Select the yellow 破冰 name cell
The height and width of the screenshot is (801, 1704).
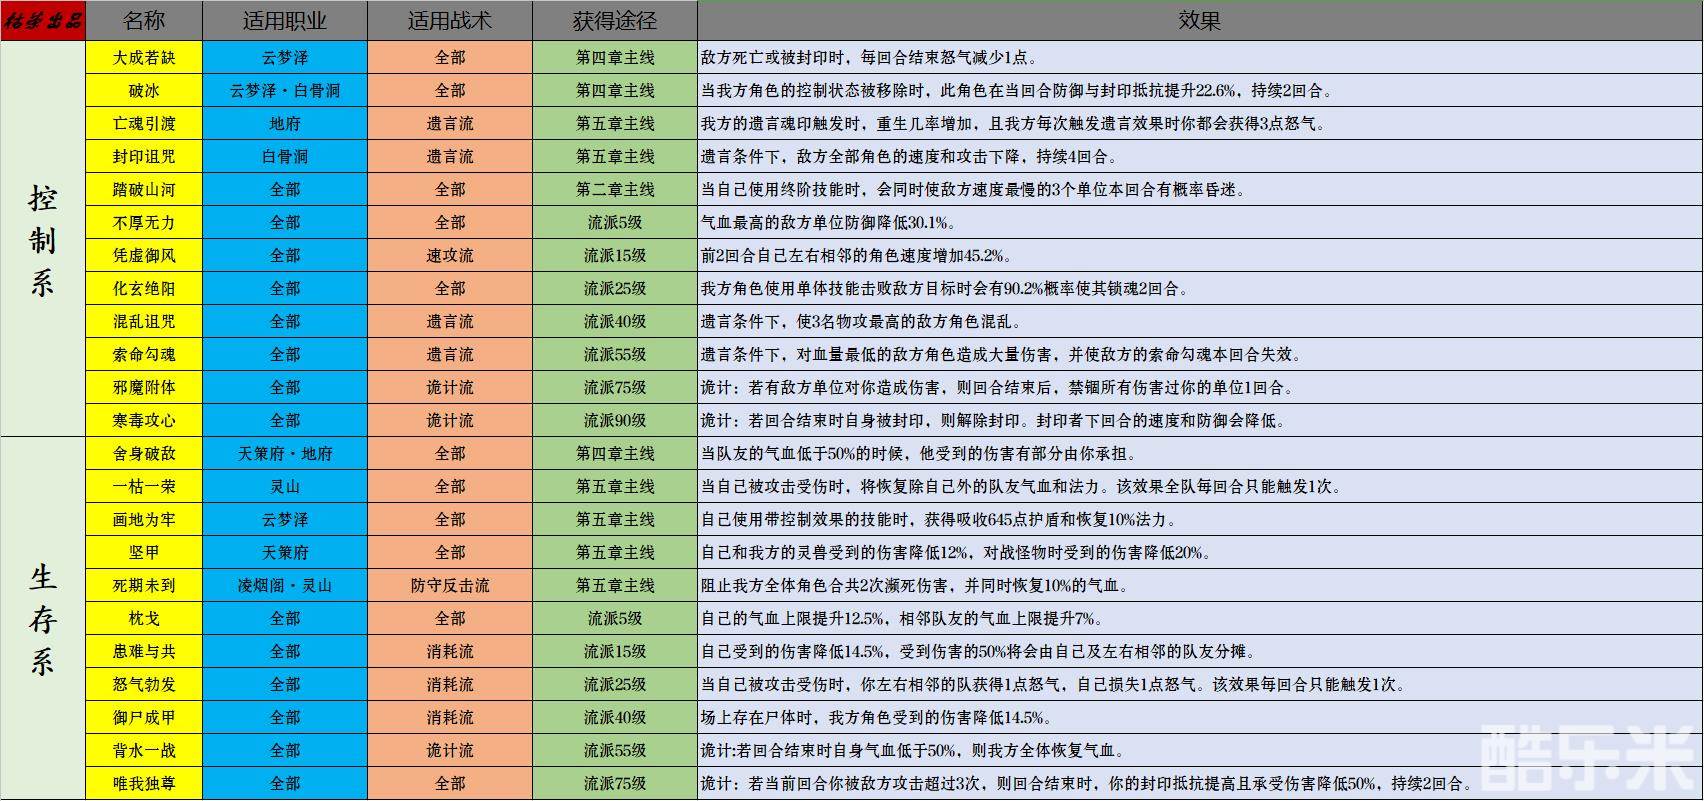point(144,91)
